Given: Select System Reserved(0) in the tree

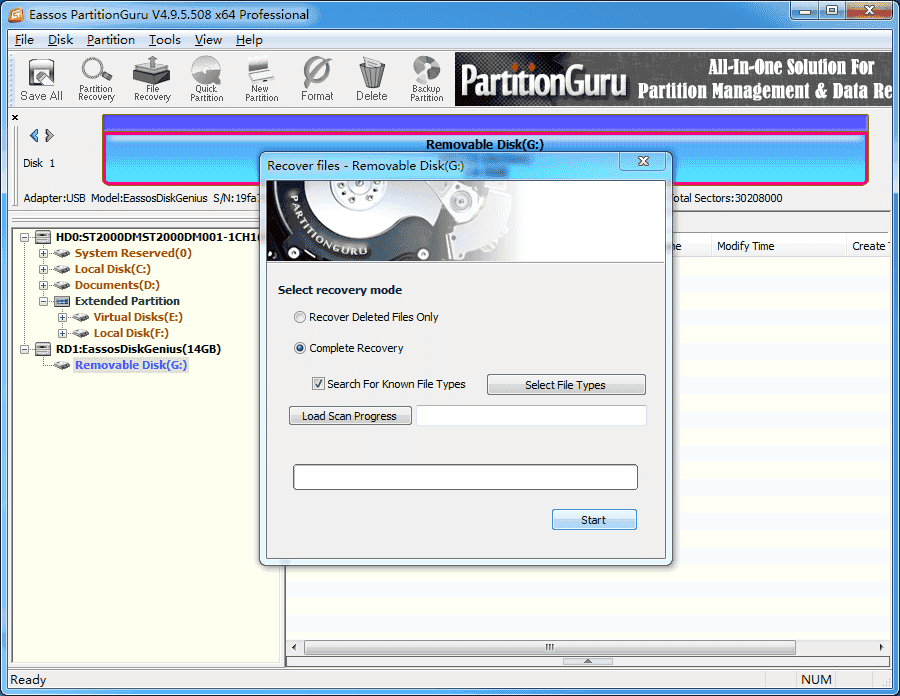Looking at the screenshot, I should click(133, 253).
